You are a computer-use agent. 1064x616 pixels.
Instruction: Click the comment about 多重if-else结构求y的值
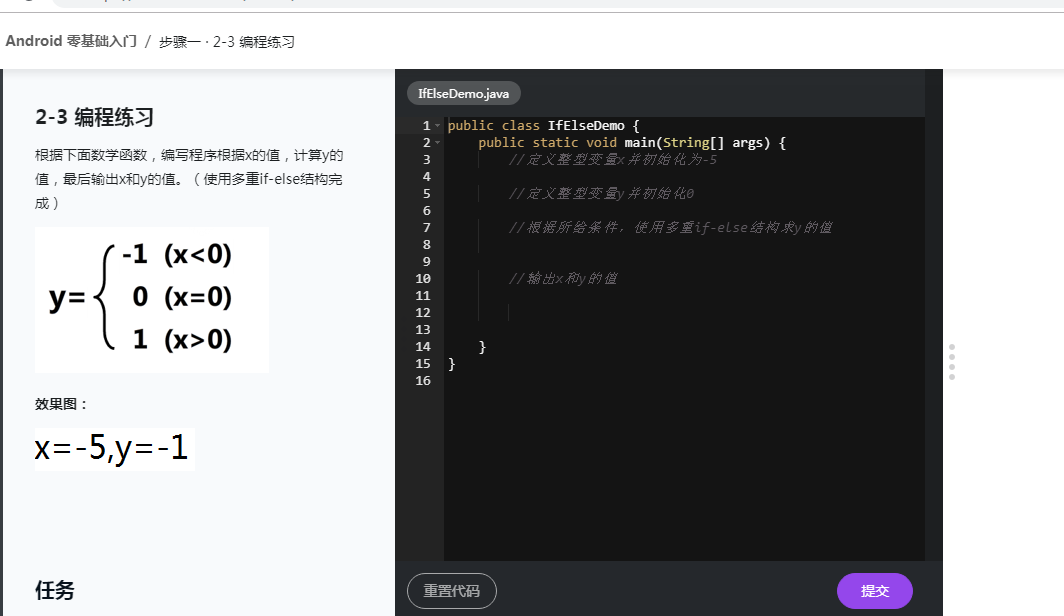(670, 228)
